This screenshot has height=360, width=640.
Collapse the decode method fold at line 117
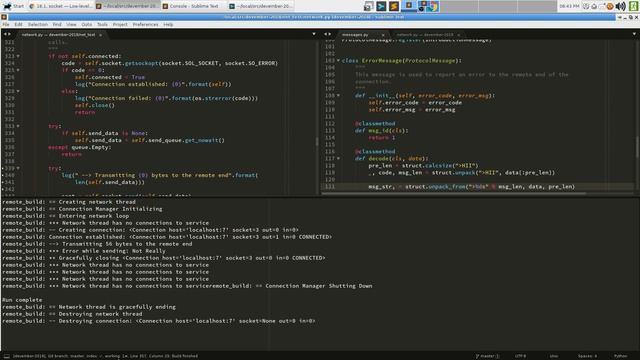[338, 158]
